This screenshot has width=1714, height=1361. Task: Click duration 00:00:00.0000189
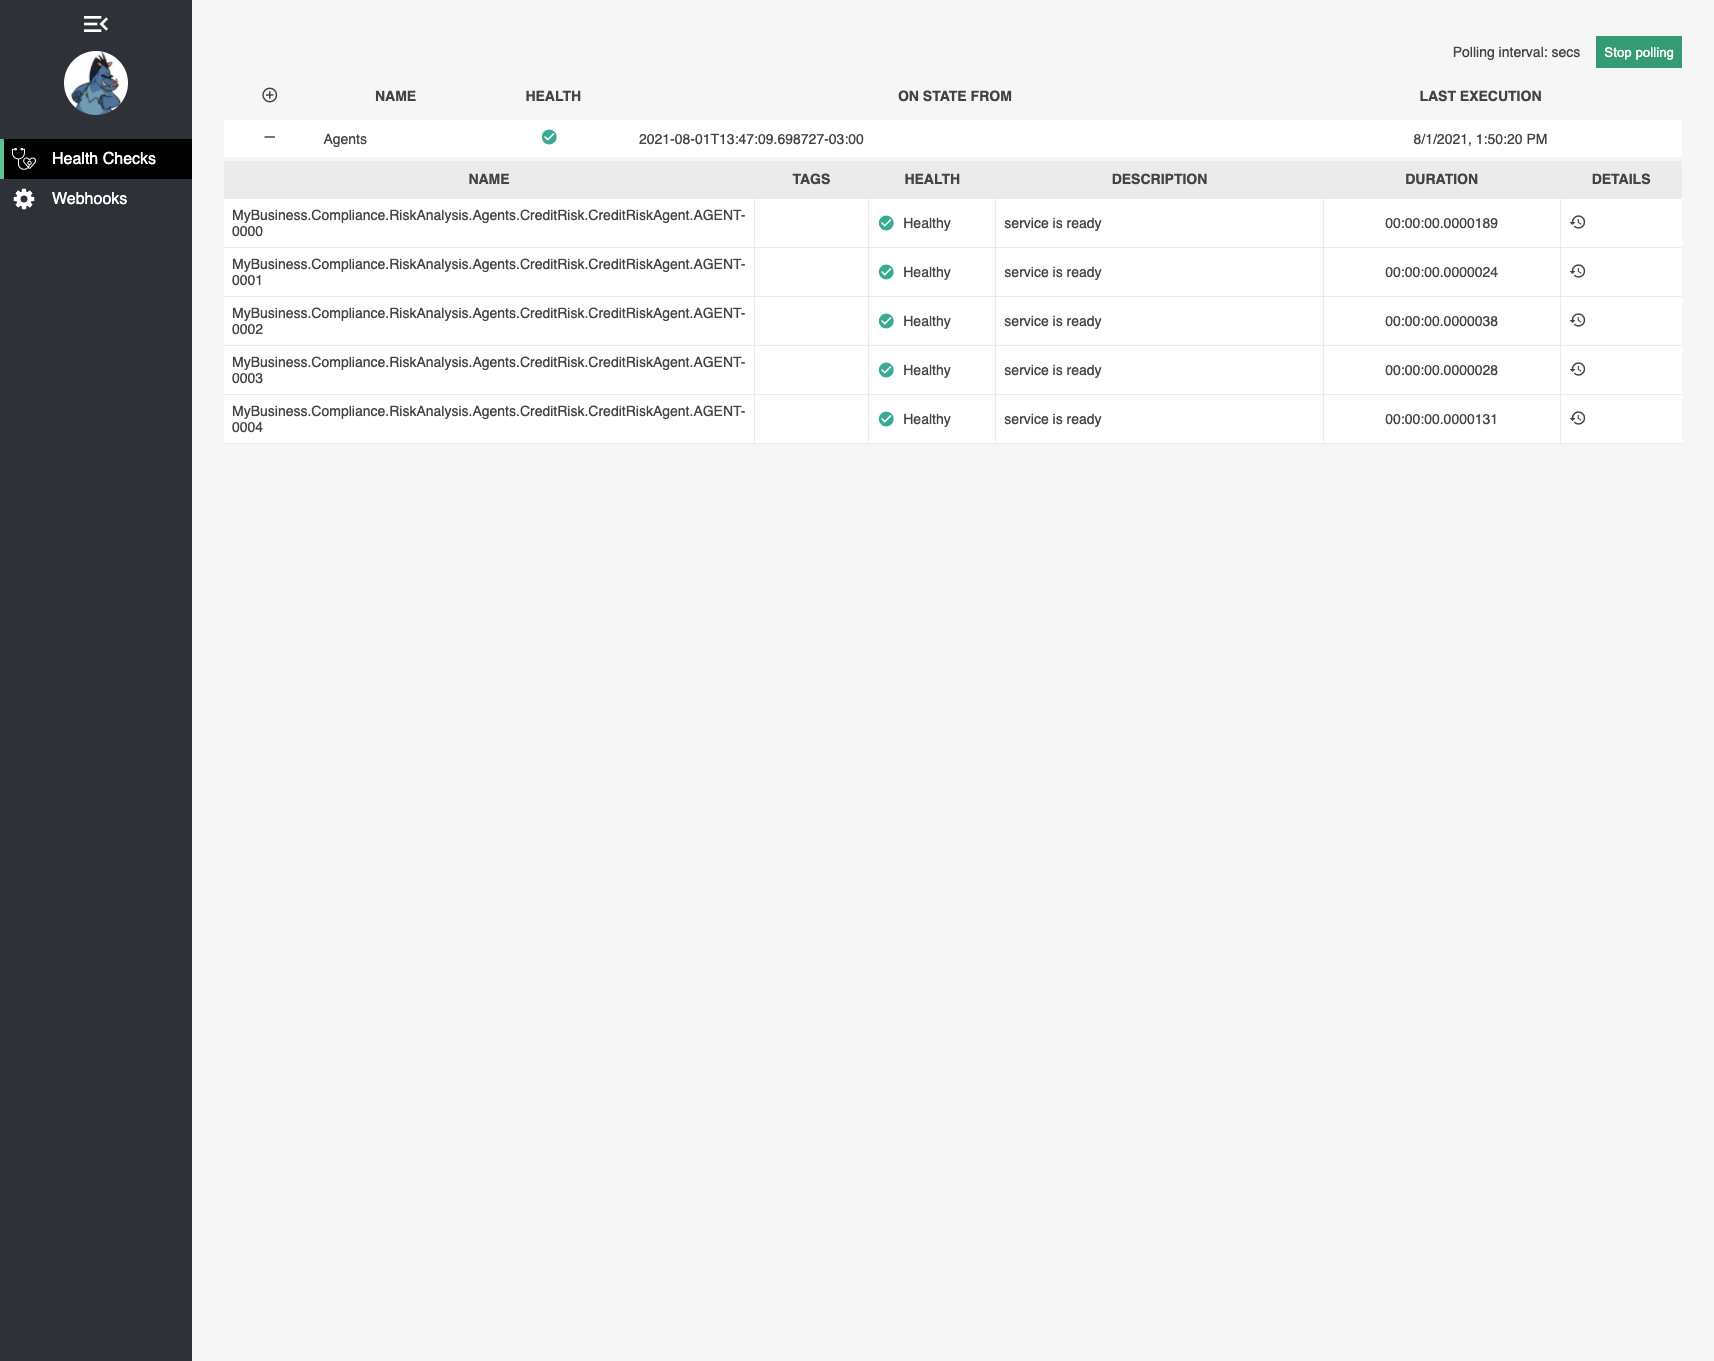[1441, 223]
